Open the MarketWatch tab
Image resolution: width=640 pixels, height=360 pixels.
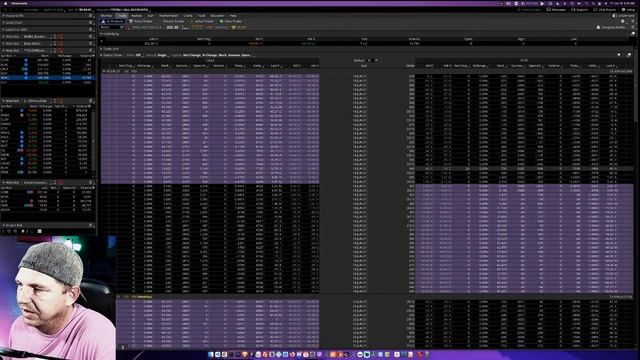point(169,16)
